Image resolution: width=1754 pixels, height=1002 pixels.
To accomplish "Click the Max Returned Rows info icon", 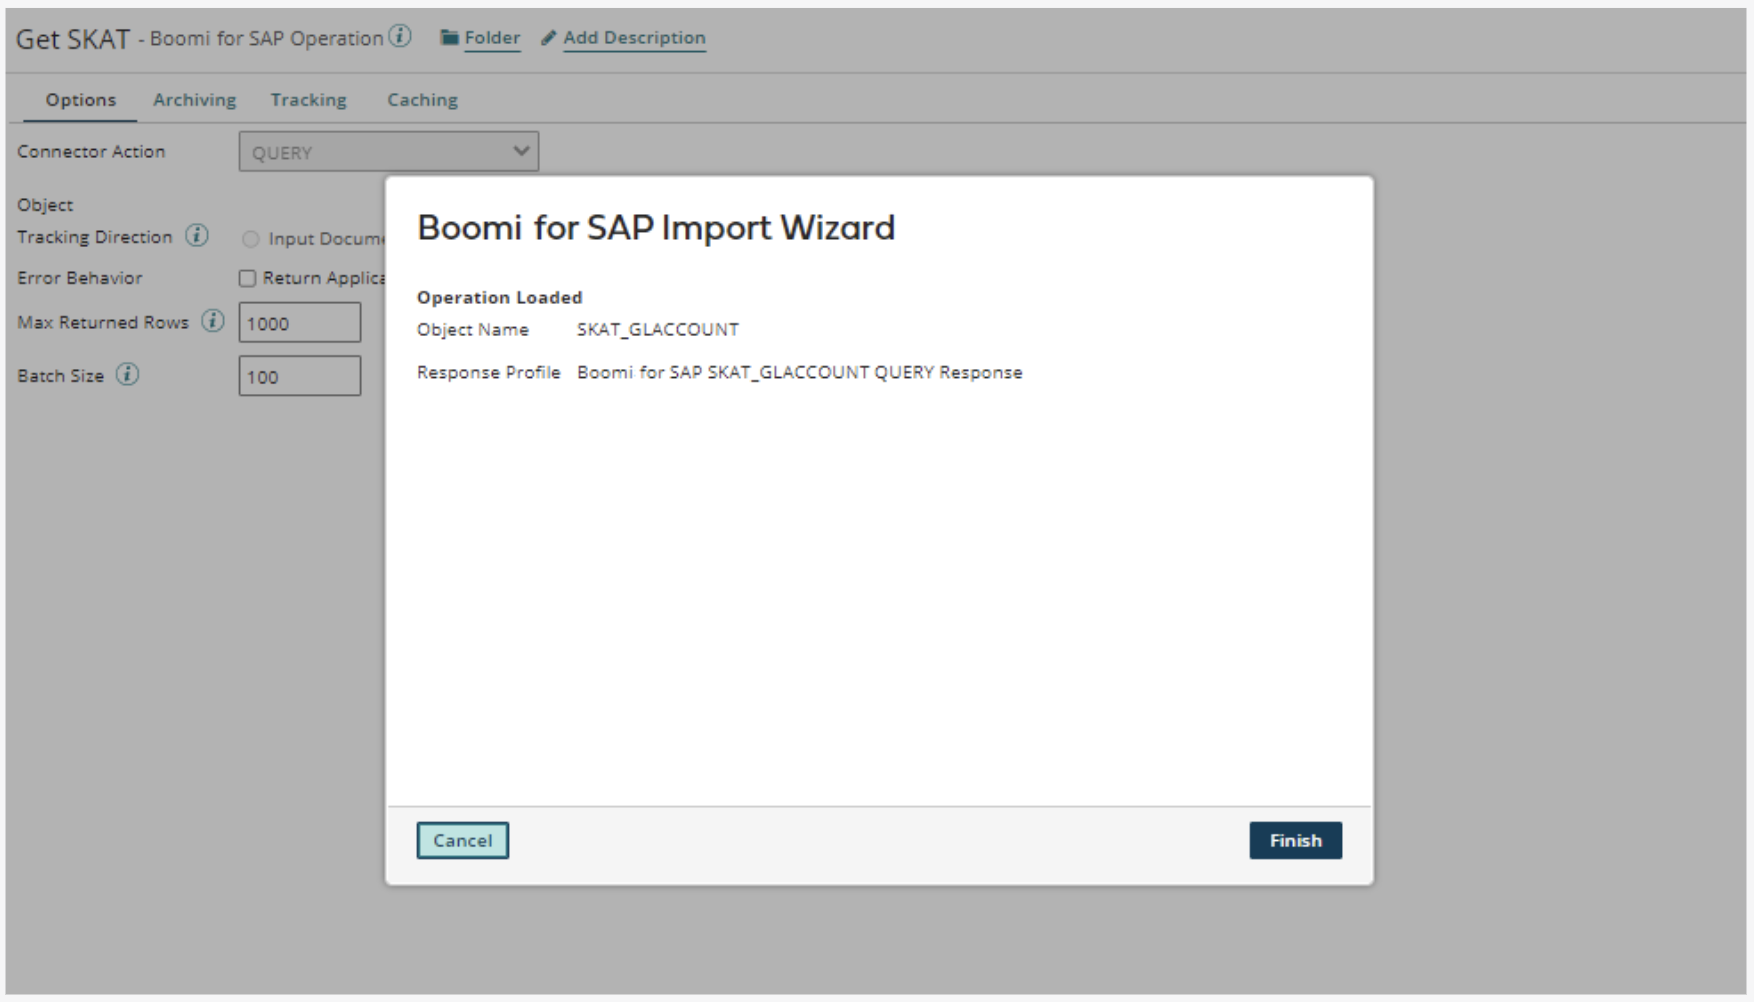I will (x=213, y=321).
